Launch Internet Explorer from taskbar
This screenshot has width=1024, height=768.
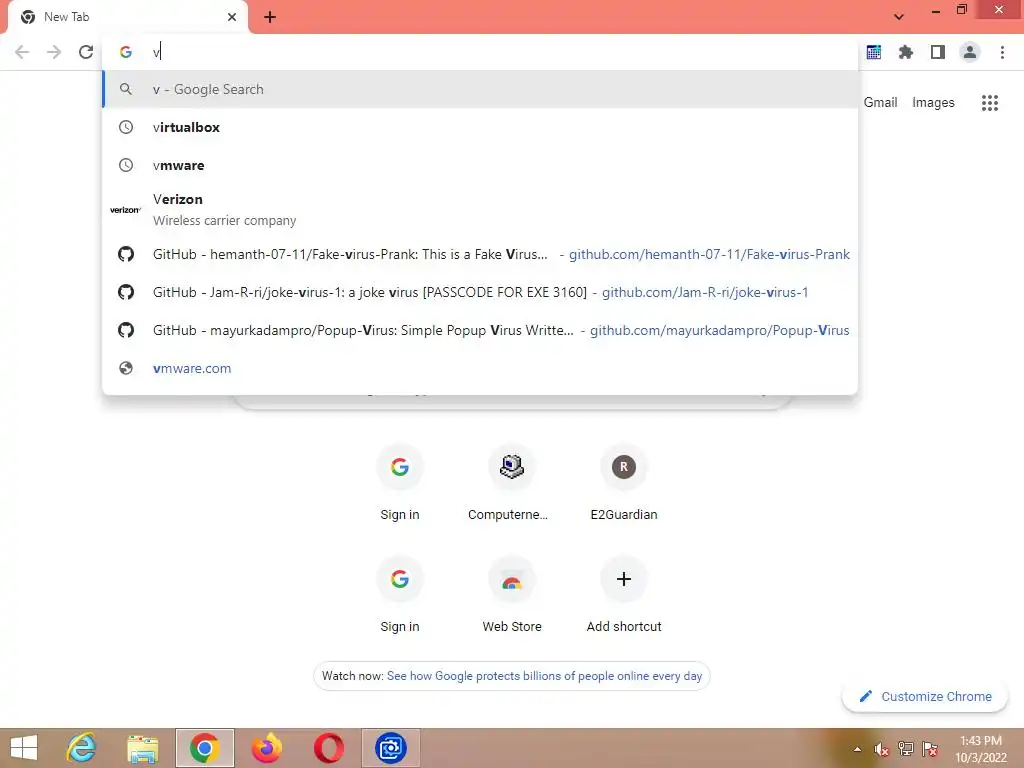point(82,748)
